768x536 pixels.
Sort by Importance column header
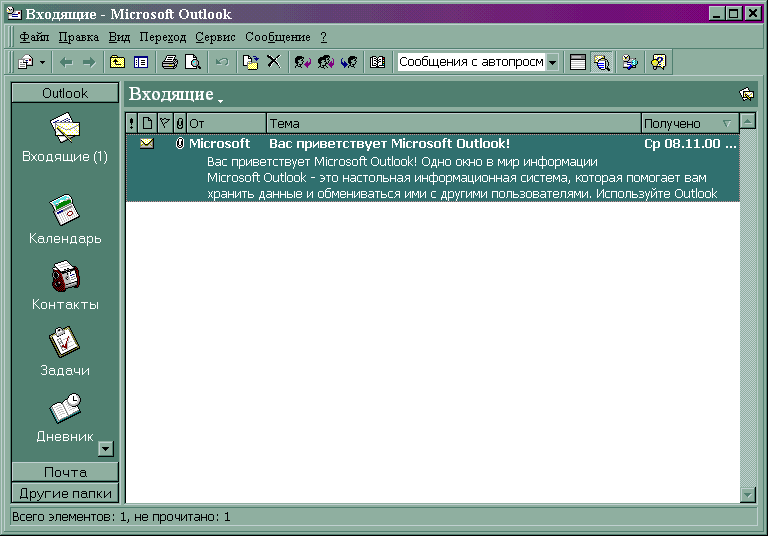tap(131, 123)
